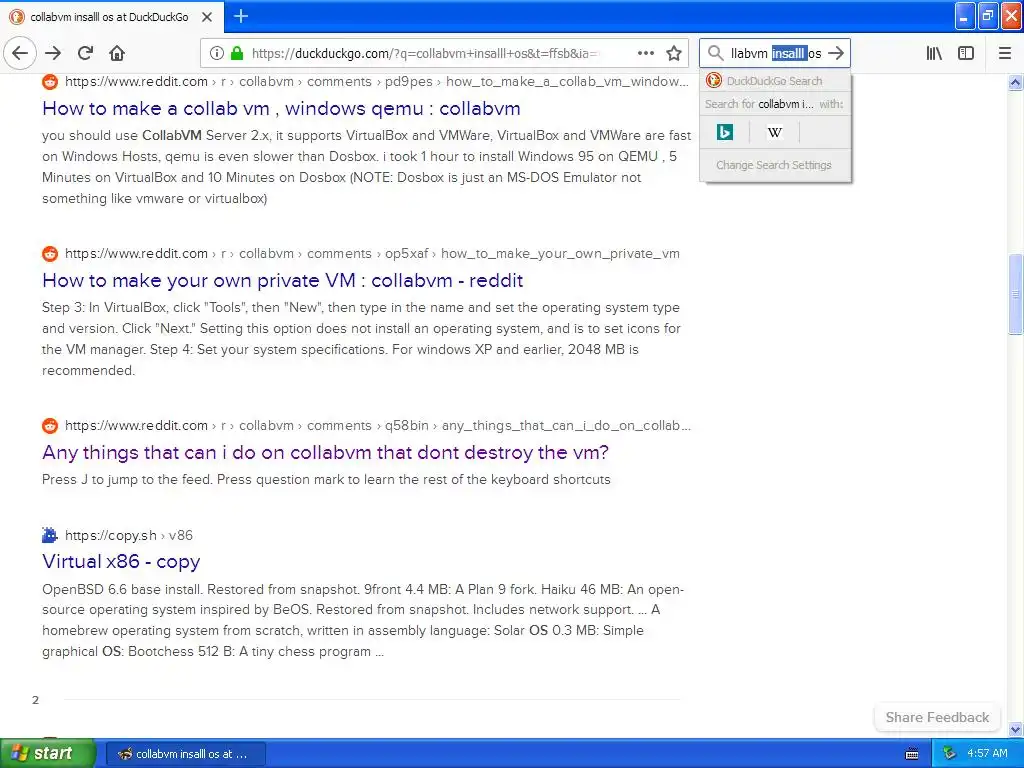Click the snippet mentioning OpenBSD 6.6 base install
Viewport: 1024px width, 768px height.
(362, 620)
